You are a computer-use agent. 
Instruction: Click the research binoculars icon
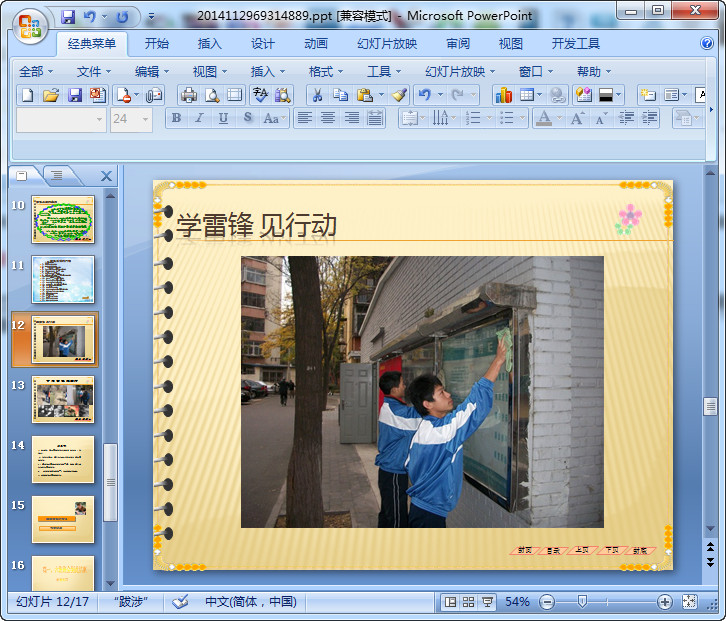click(x=283, y=95)
